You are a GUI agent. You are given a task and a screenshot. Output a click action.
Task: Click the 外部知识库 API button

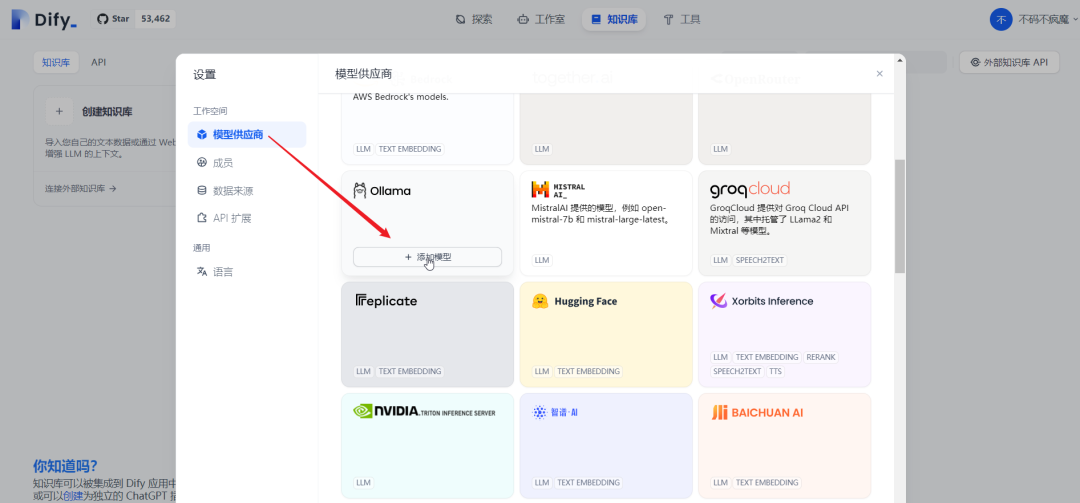click(1008, 62)
